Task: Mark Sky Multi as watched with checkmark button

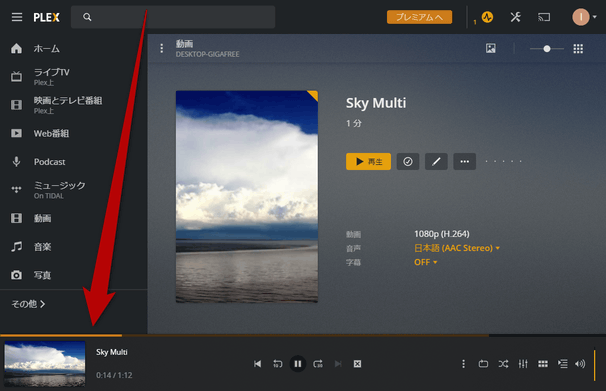Action: click(x=408, y=162)
